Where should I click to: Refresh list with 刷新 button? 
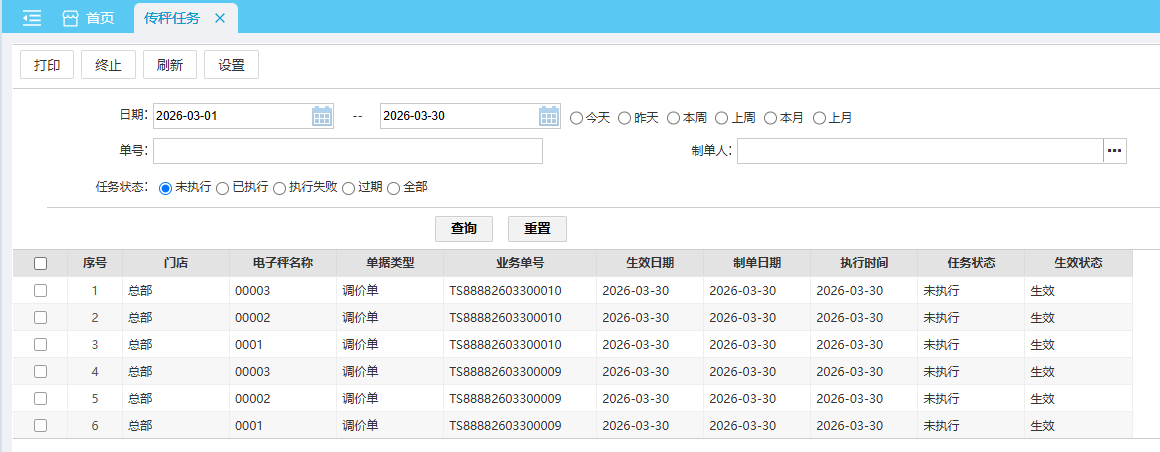point(170,65)
